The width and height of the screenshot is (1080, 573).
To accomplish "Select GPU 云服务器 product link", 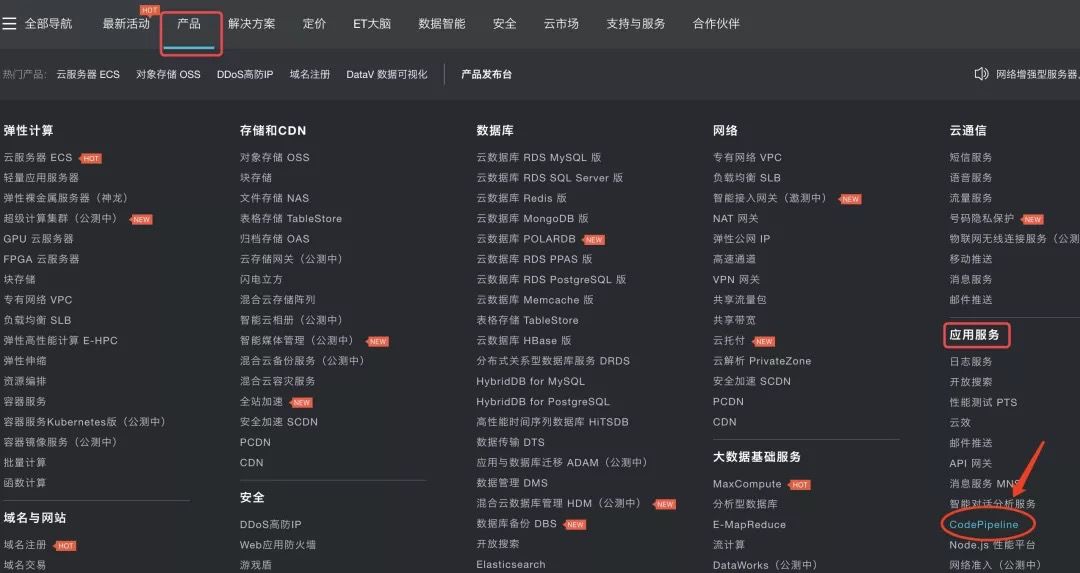I will [x=39, y=239].
